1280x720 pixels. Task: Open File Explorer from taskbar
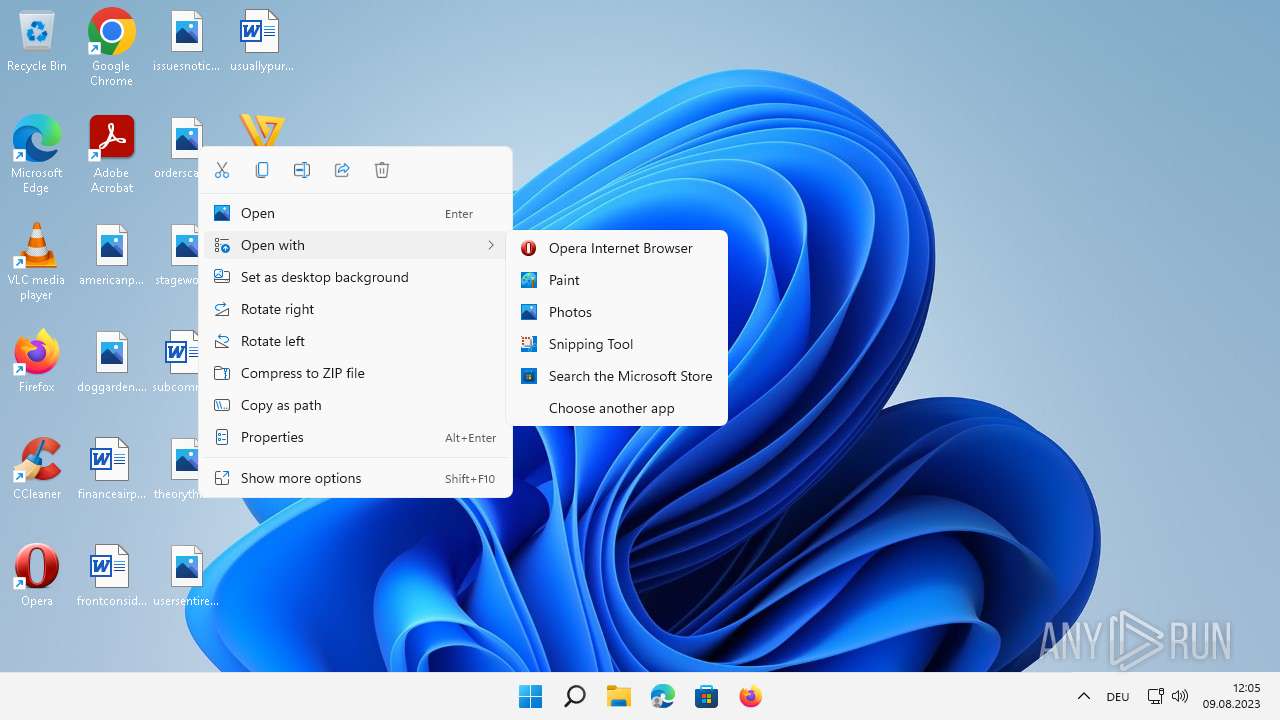(x=618, y=696)
